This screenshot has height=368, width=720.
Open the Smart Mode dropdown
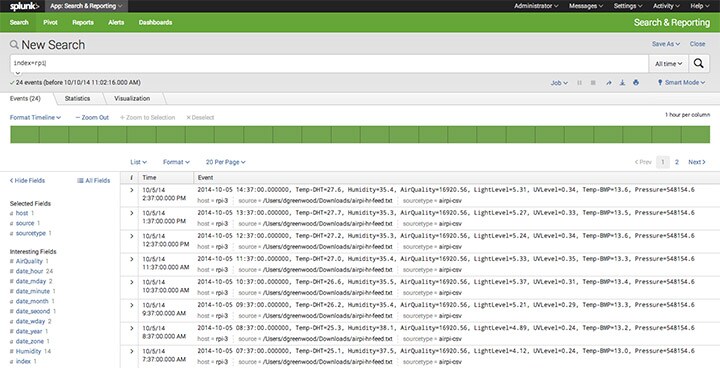[x=681, y=83]
